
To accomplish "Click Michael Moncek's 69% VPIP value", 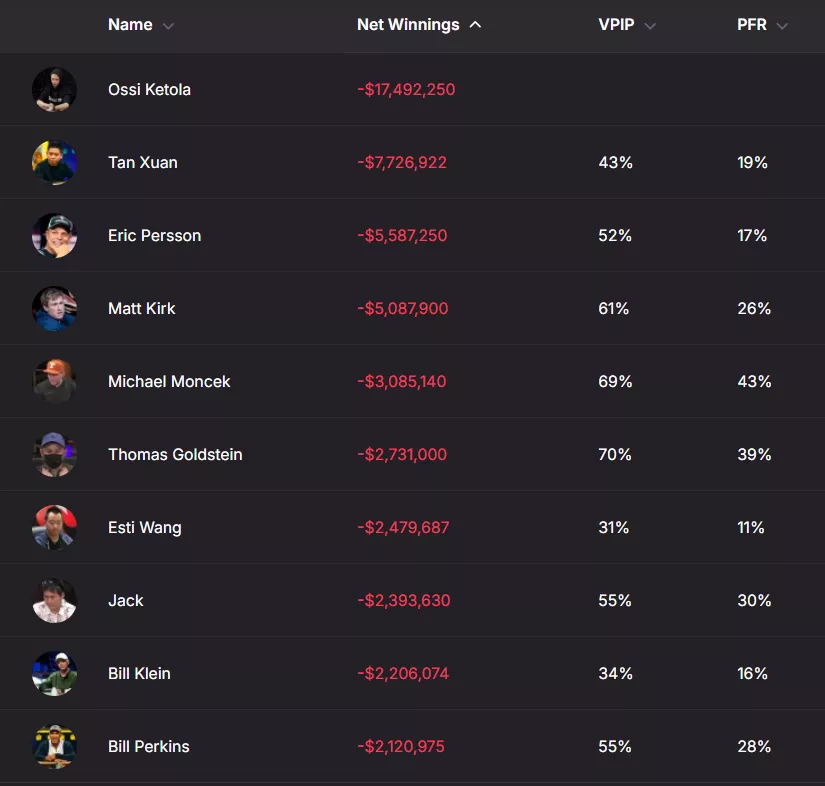I will [615, 381].
